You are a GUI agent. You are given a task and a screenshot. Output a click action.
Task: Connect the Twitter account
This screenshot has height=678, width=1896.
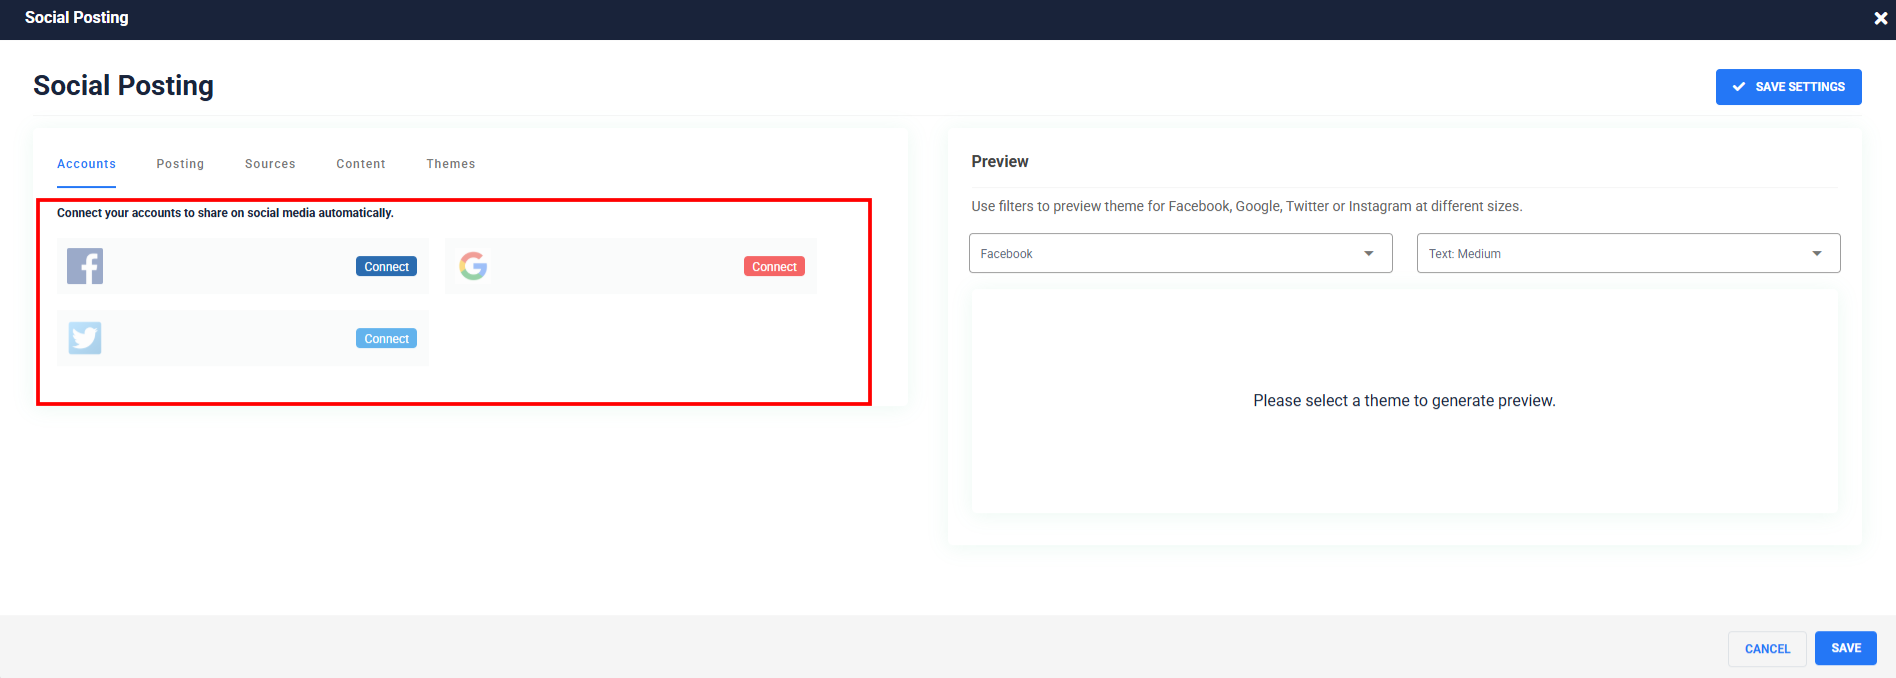(x=386, y=339)
